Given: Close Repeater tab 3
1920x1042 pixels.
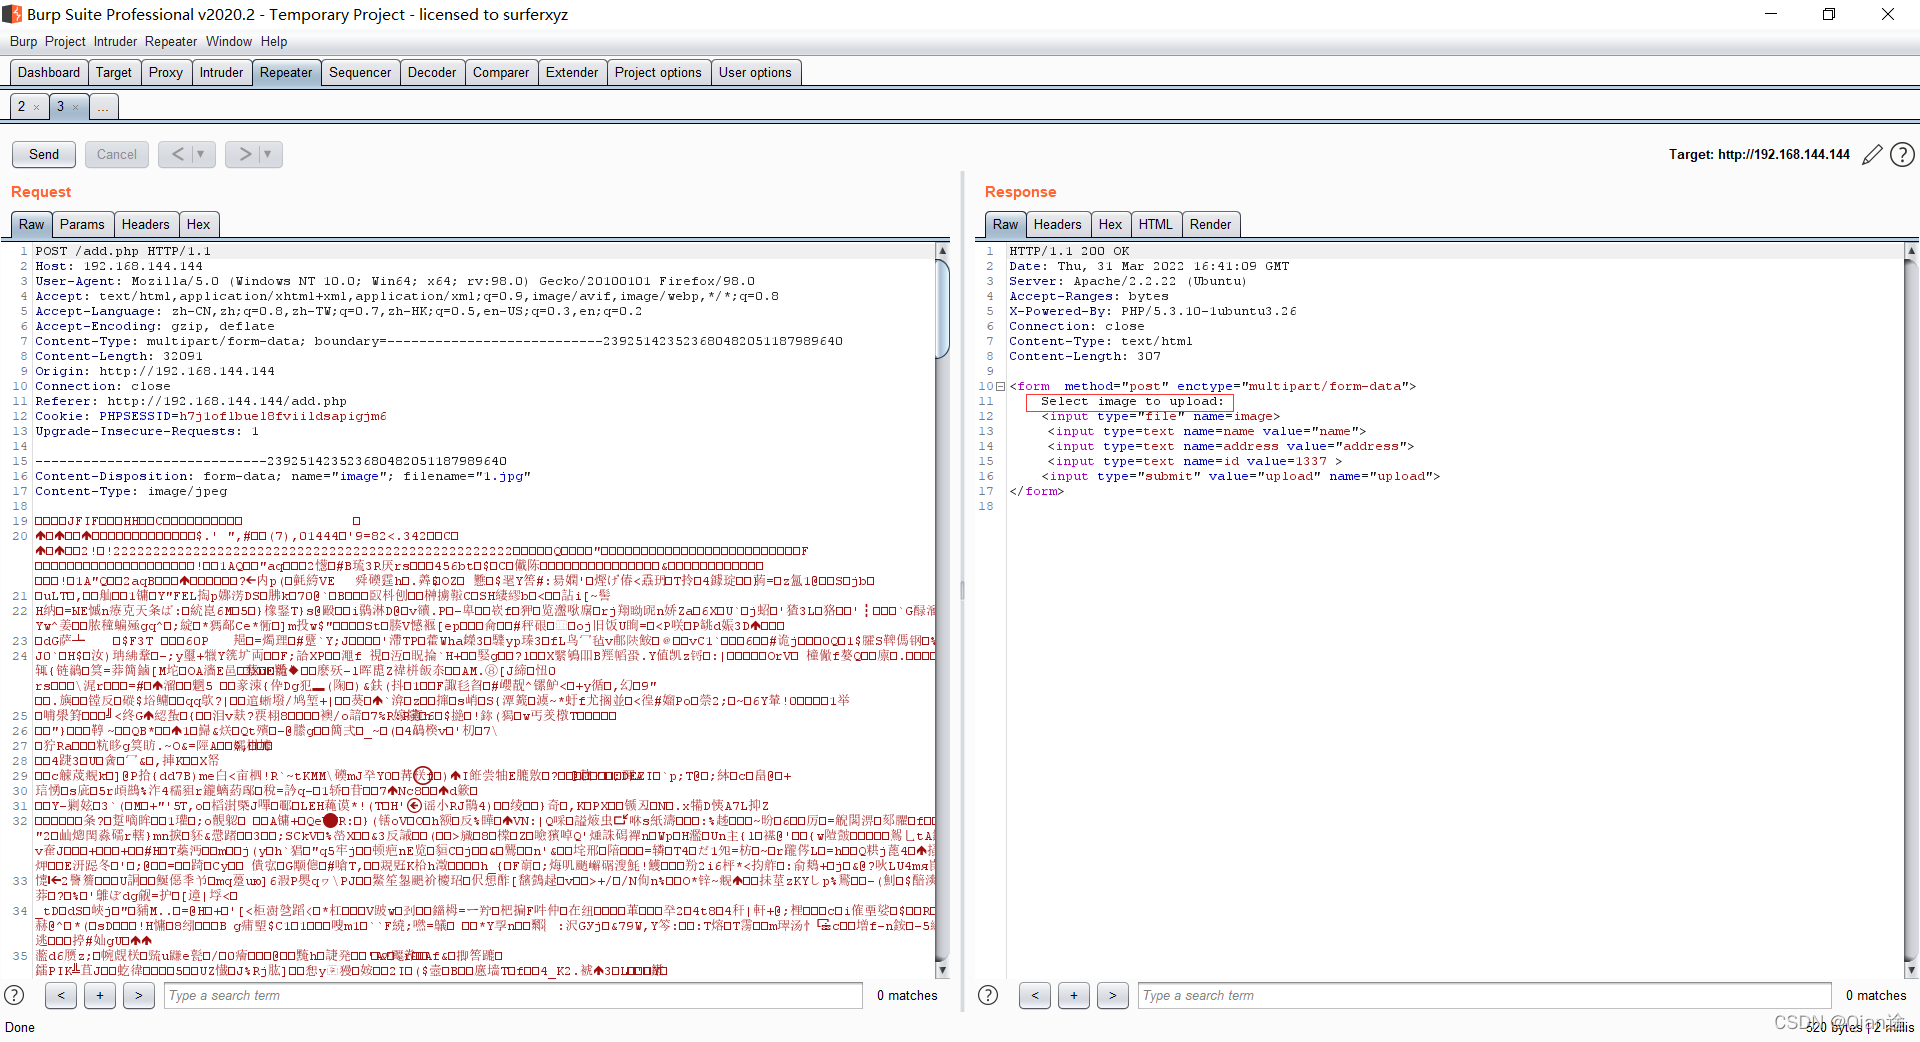Looking at the screenshot, I should click(75, 107).
